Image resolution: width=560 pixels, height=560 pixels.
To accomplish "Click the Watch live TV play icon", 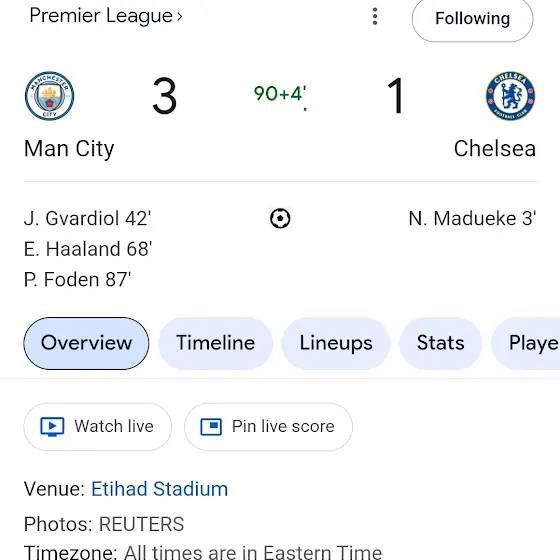I will point(52,427).
